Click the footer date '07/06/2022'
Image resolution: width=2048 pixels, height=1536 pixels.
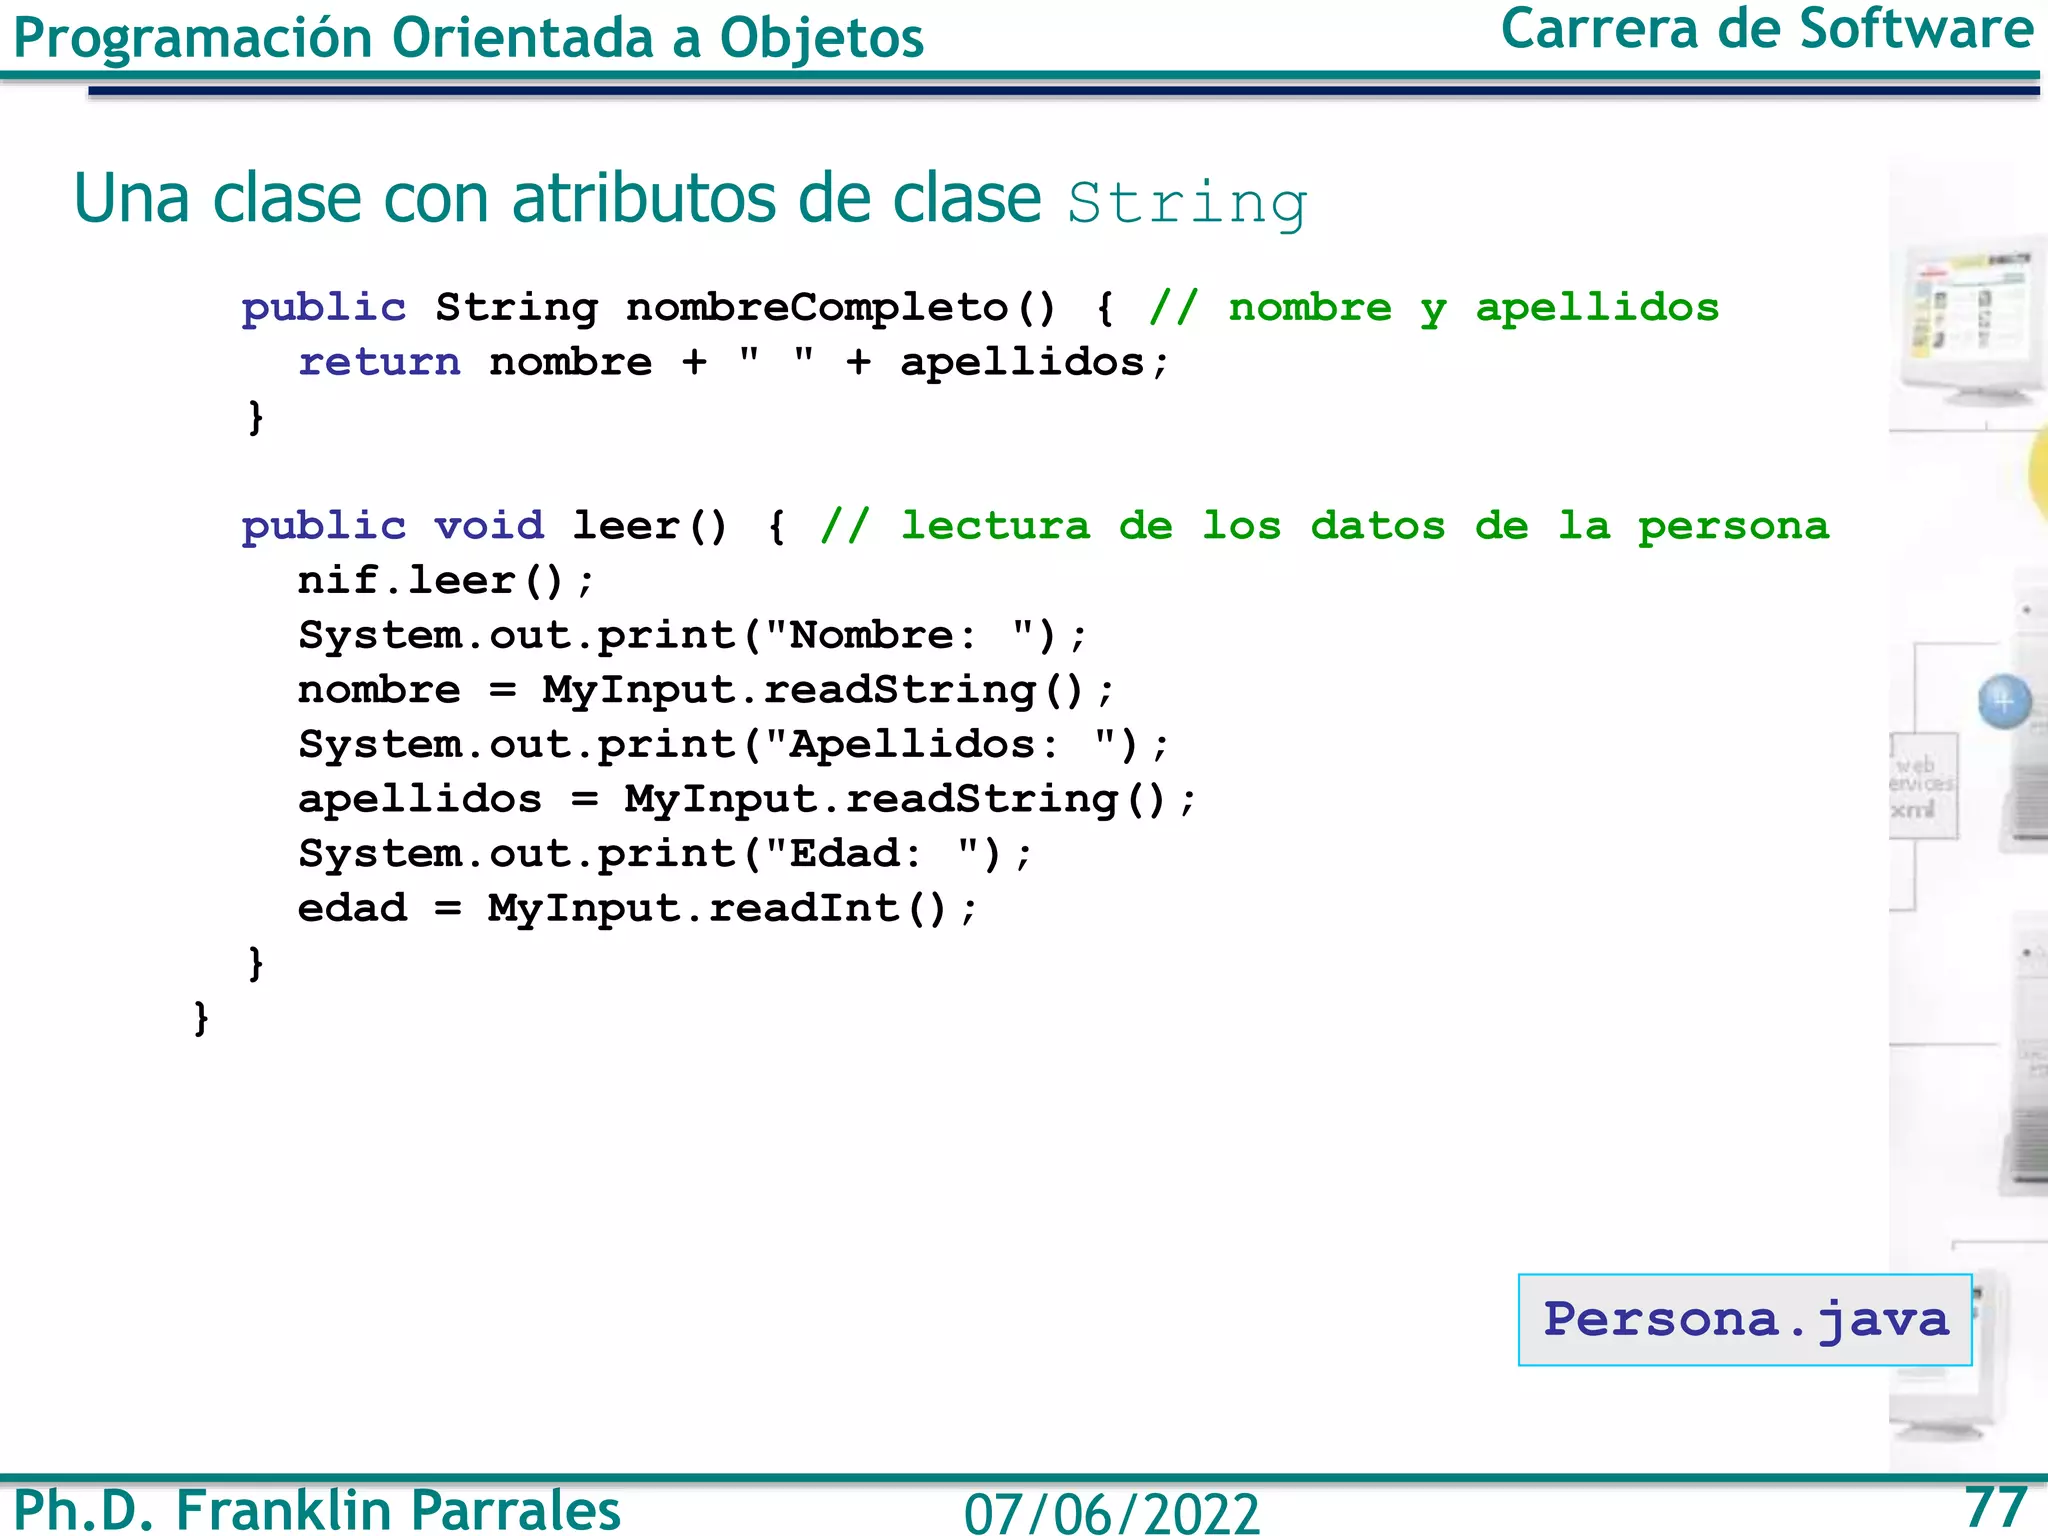click(1111, 1513)
